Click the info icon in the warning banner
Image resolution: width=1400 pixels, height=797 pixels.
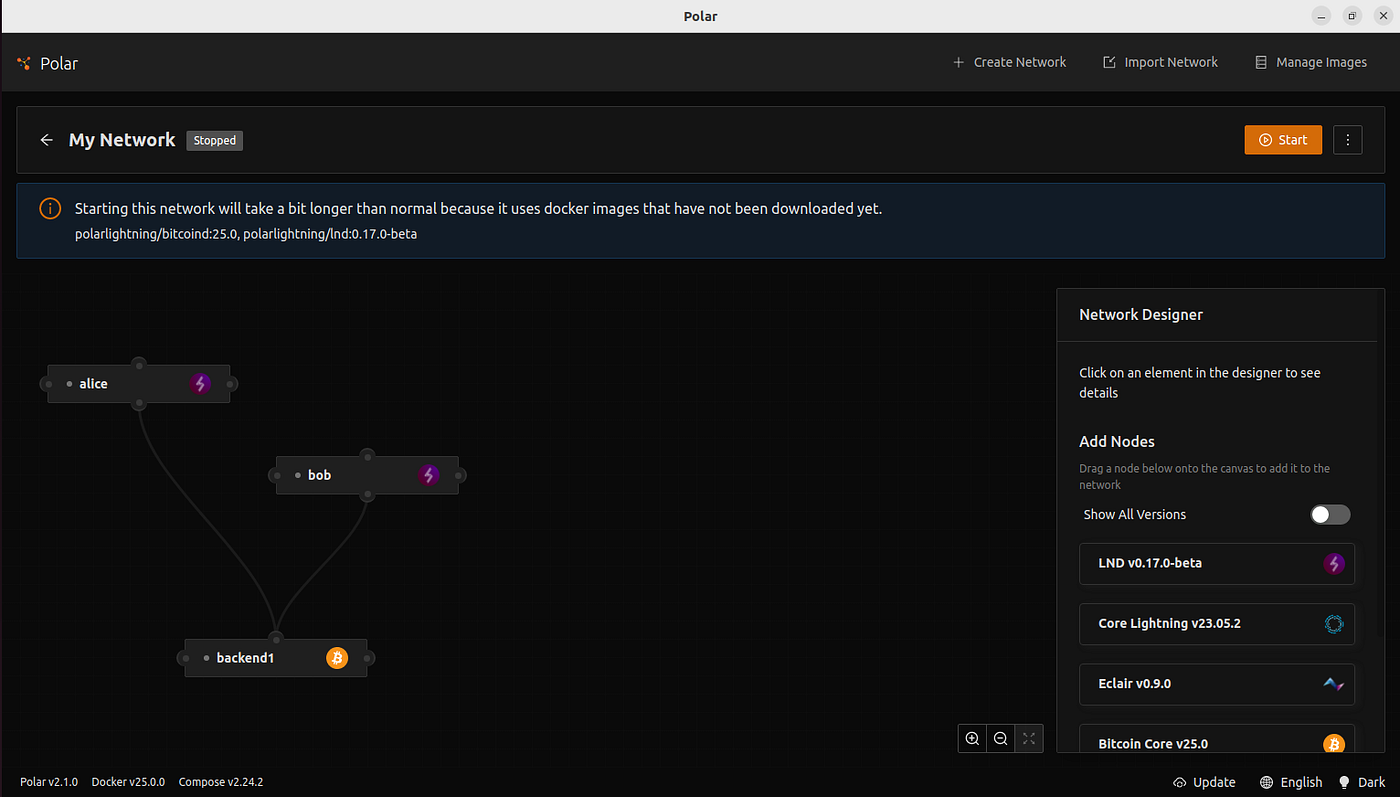(x=49, y=209)
